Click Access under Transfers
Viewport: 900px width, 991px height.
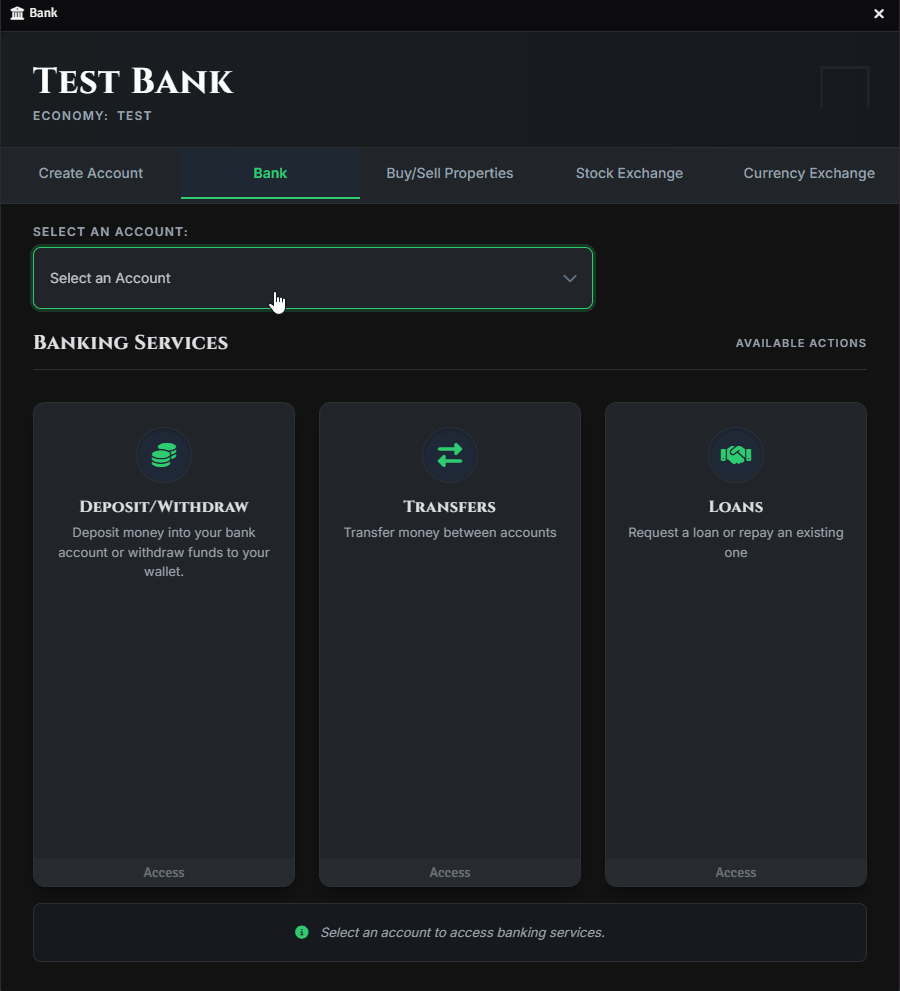[x=450, y=872]
